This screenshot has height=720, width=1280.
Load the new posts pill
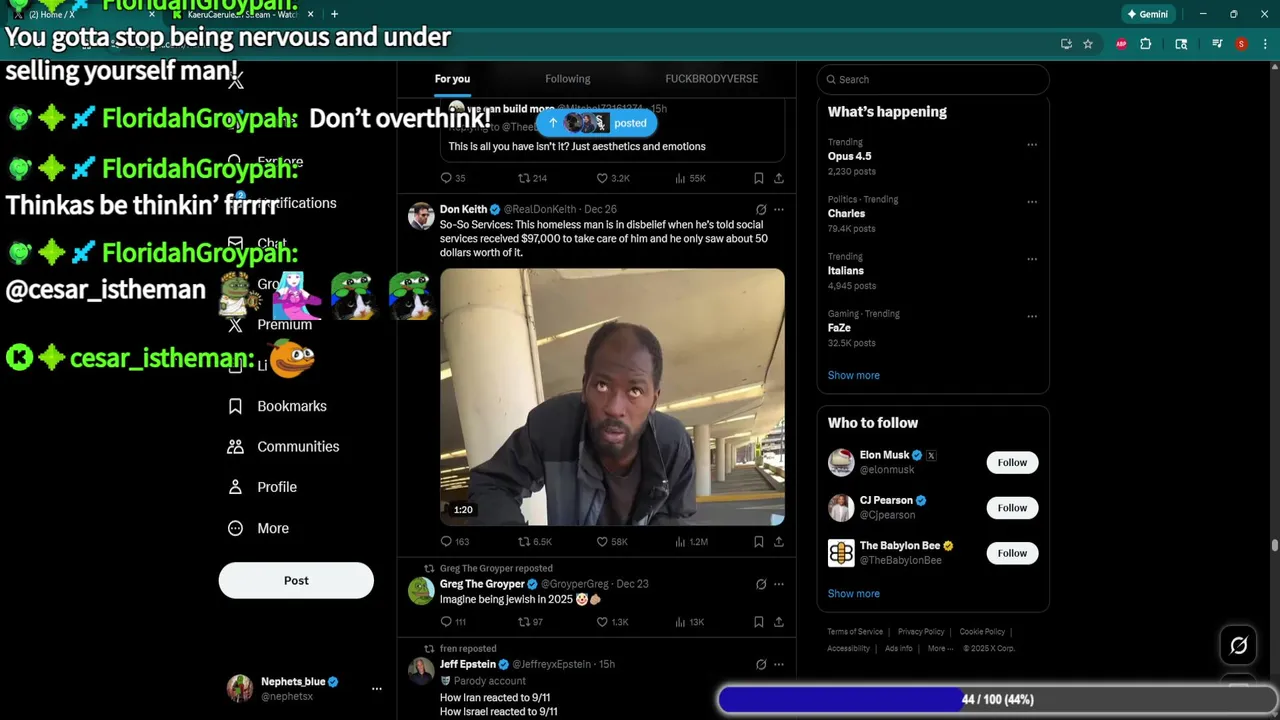click(596, 123)
